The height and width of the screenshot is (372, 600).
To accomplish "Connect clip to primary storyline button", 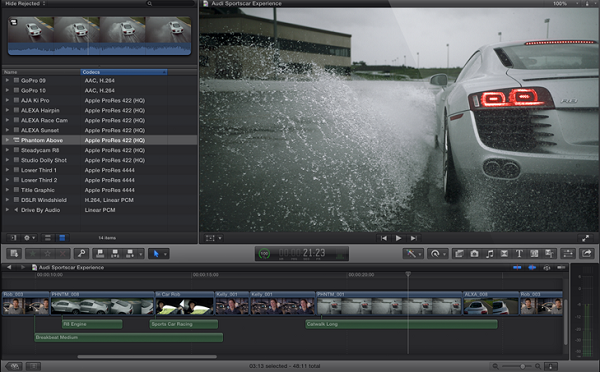I will 100,253.
